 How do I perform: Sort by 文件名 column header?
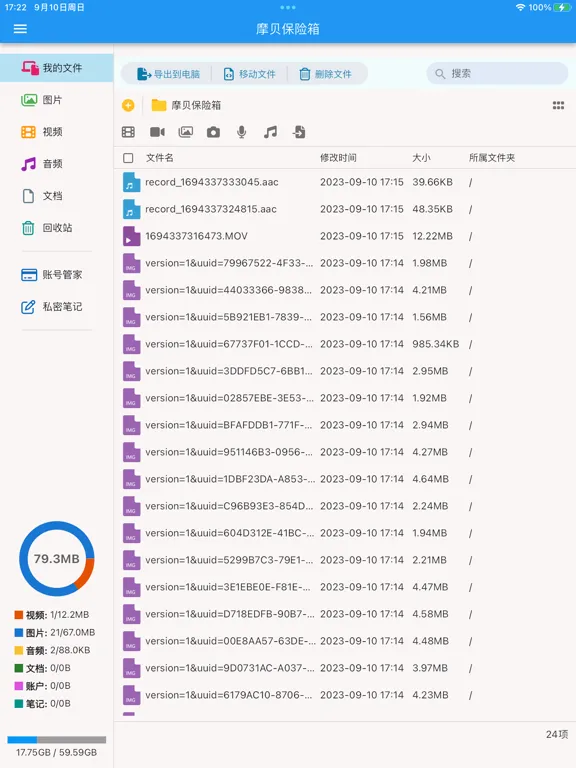tap(159, 158)
